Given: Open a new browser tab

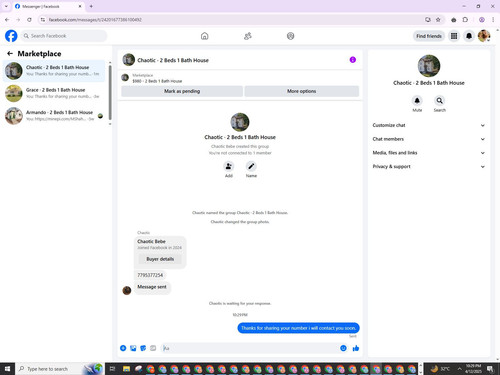Looking at the screenshot, I should (91, 6).
